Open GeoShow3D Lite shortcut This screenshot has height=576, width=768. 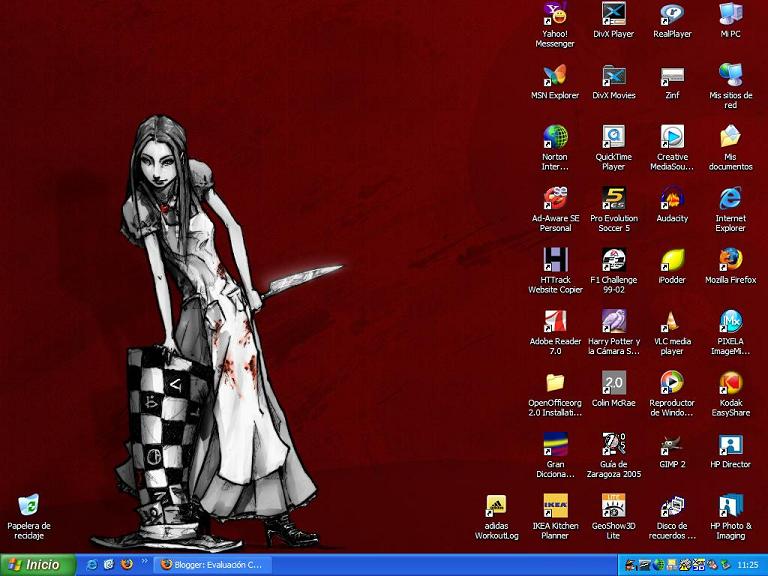click(614, 505)
